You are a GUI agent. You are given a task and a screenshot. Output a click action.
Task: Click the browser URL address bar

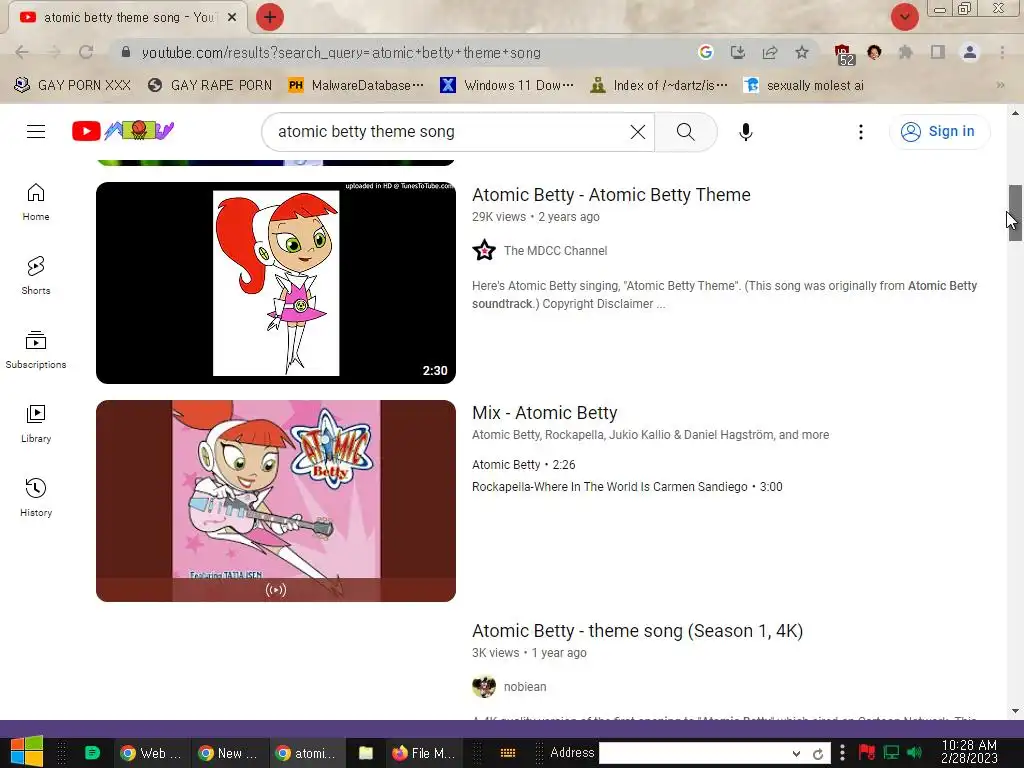pos(405,52)
